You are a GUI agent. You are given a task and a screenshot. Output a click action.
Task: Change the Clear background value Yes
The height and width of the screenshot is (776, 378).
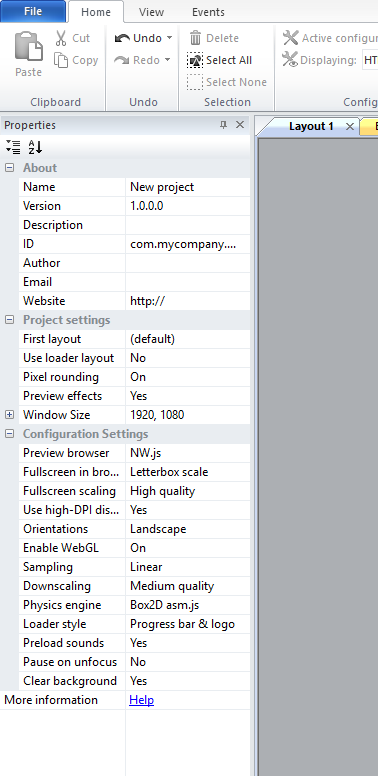(188, 680)
